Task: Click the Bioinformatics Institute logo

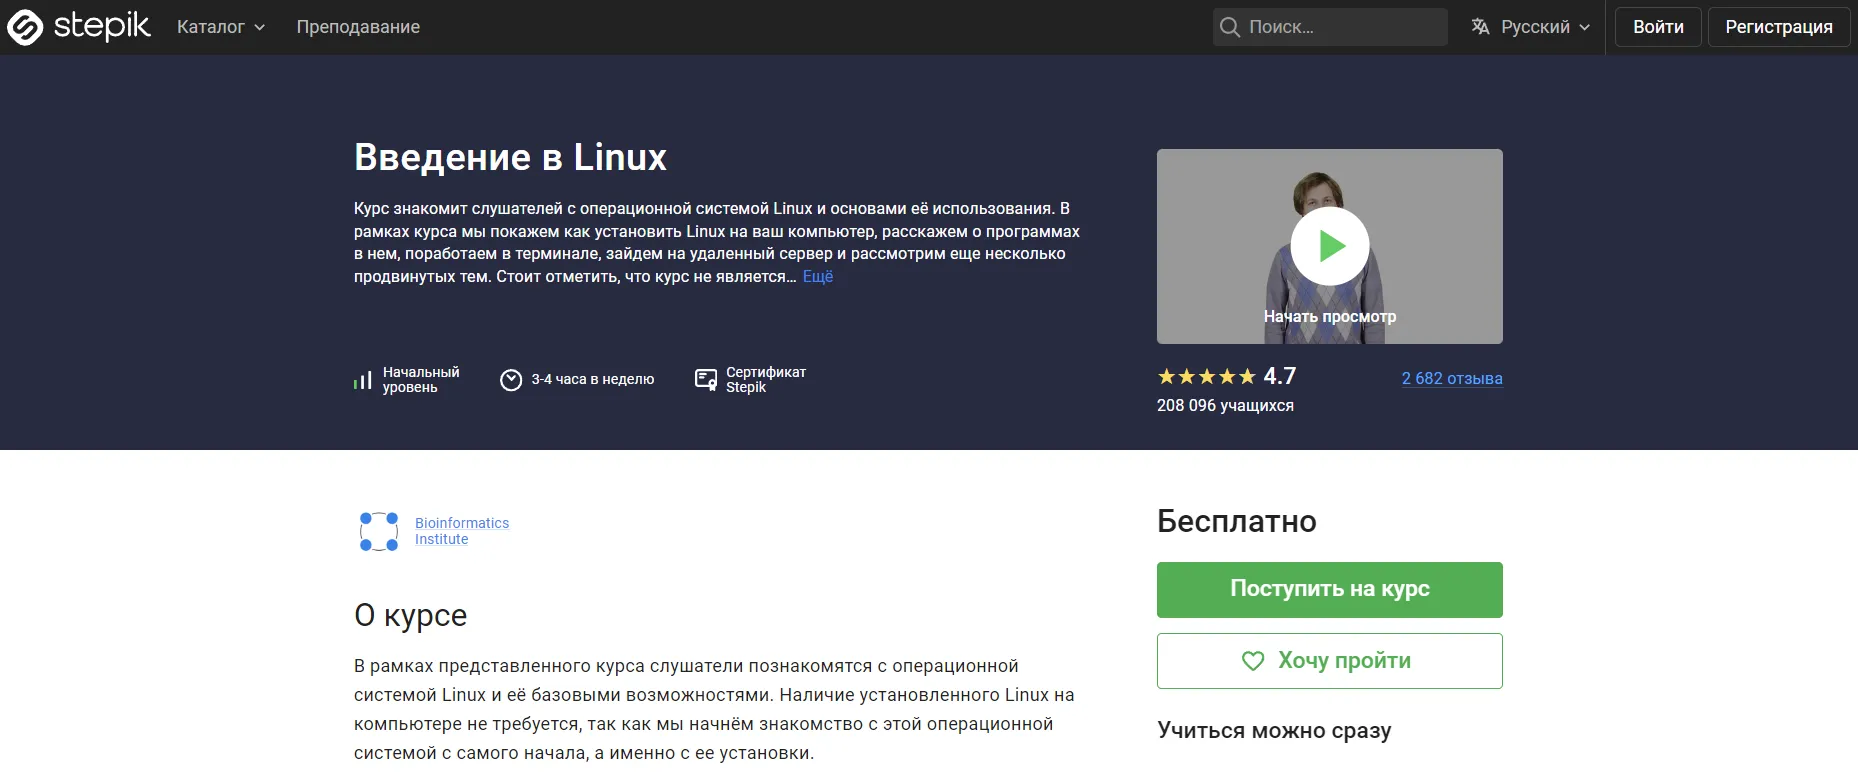Action: (x=379, y=531)
